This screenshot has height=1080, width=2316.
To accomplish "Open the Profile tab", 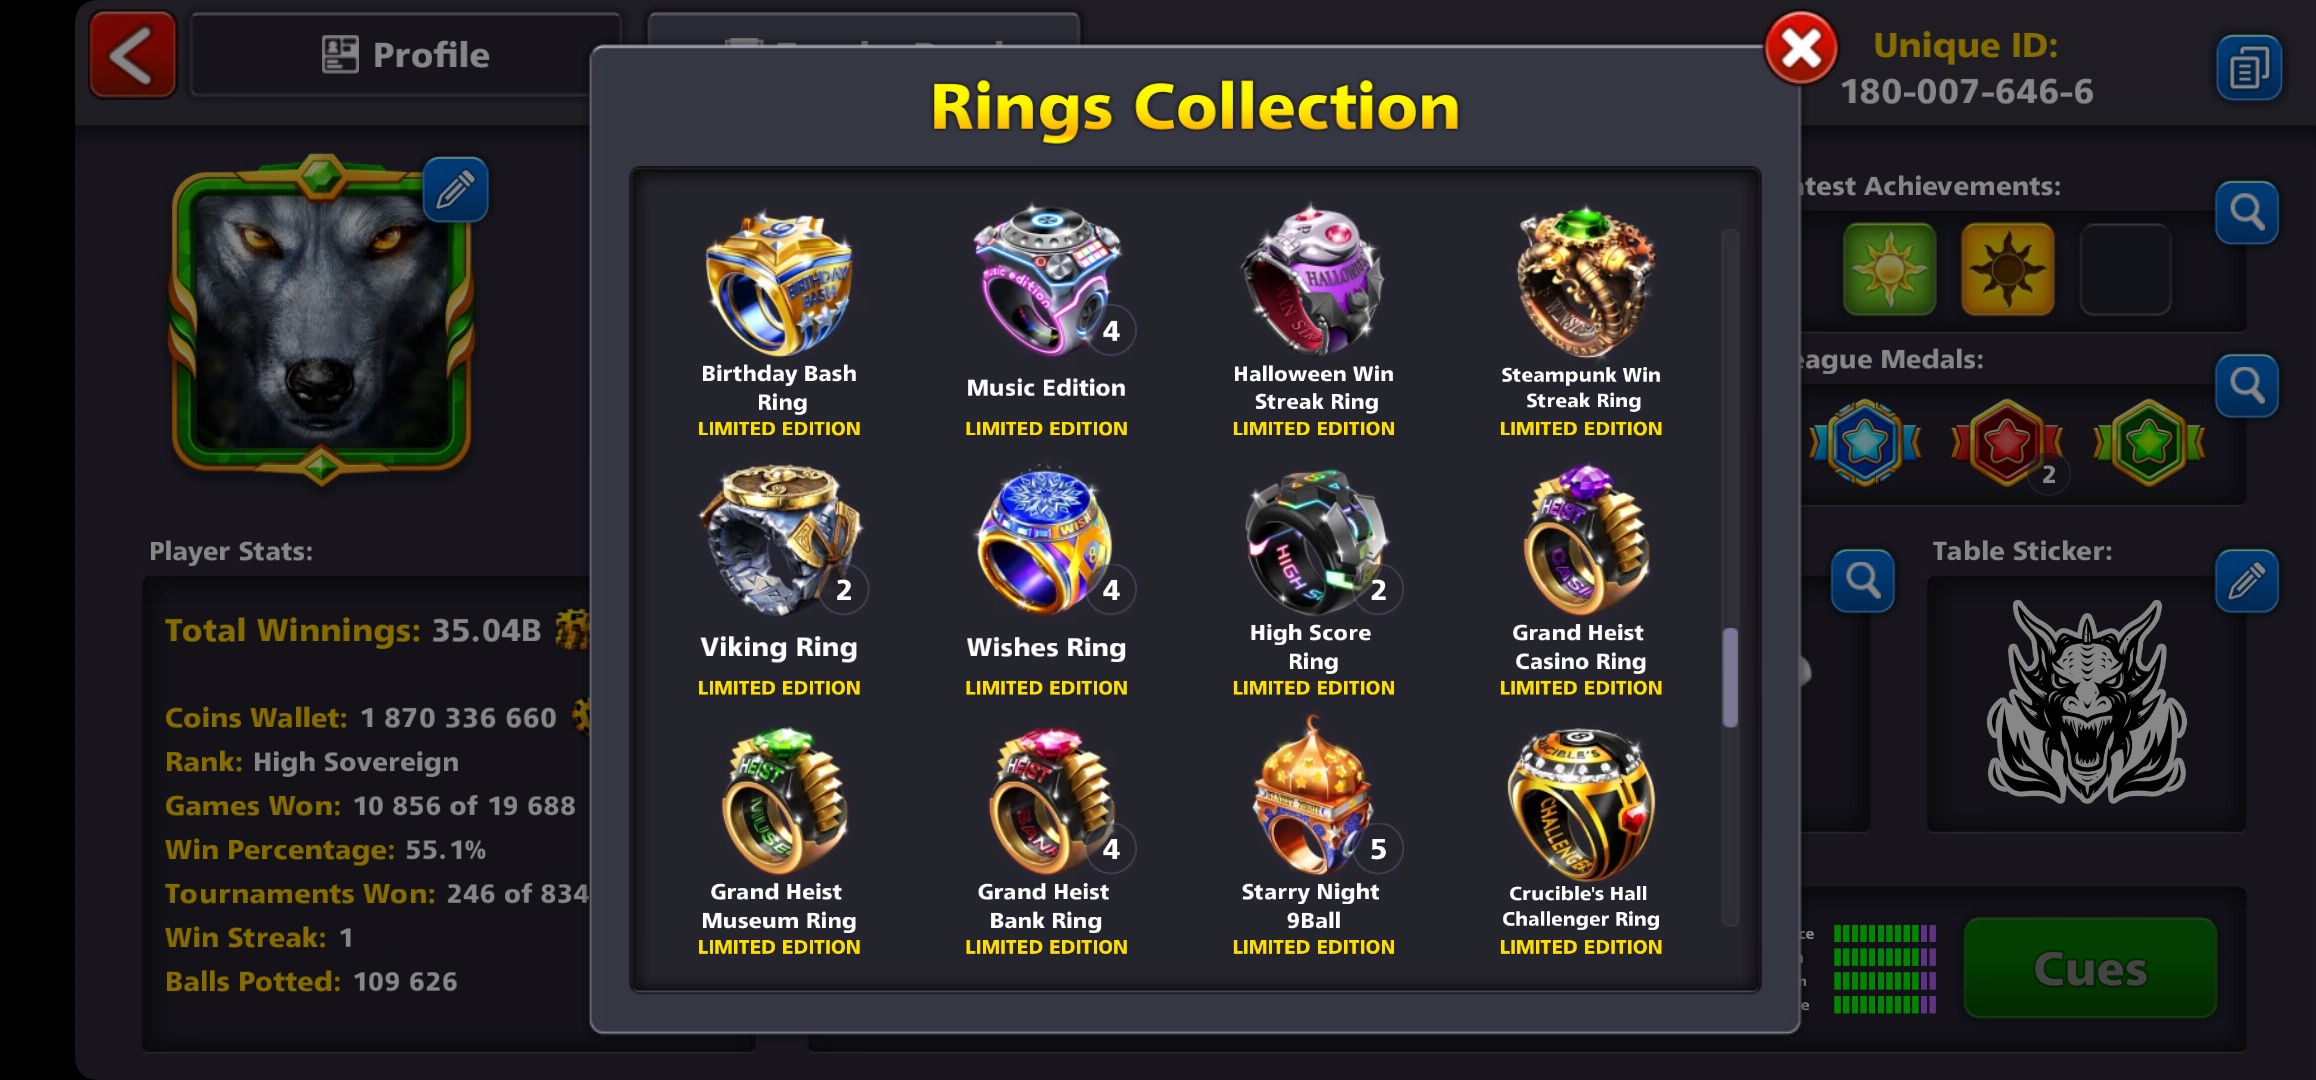I will point(405,55).
